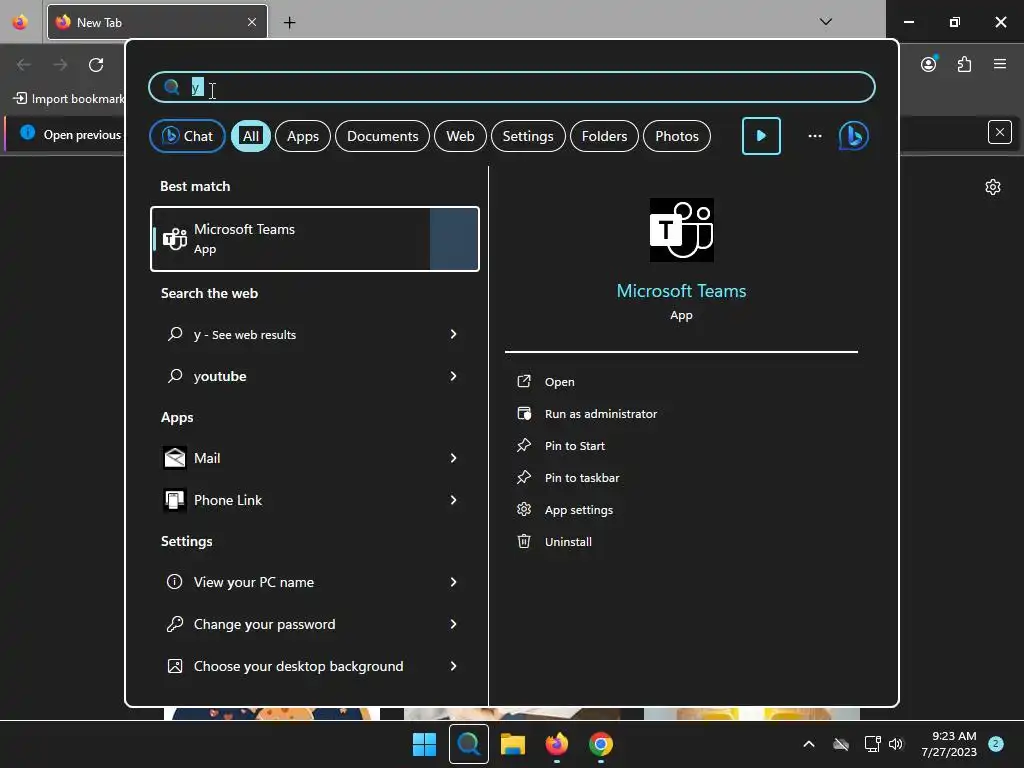
Task: Switch to the Apps filter tab
Action: (303, 136)
